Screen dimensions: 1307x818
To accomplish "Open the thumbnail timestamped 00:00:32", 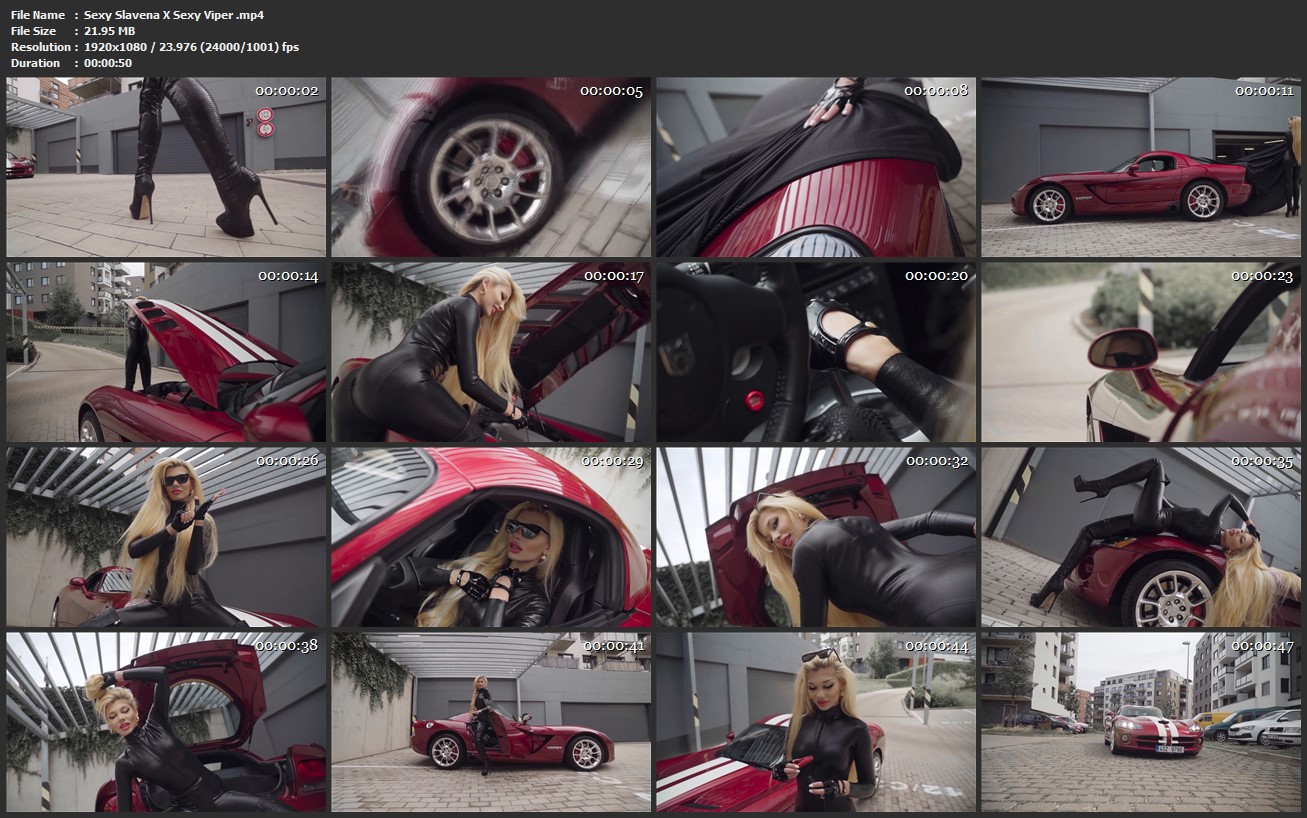I will 816,537.
